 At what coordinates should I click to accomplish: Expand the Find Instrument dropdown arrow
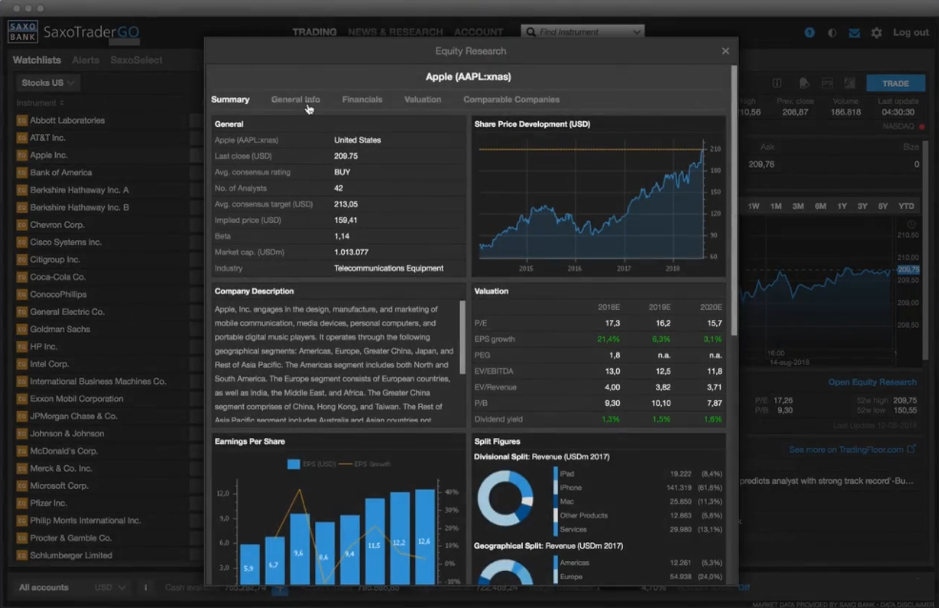click(636, 32)
